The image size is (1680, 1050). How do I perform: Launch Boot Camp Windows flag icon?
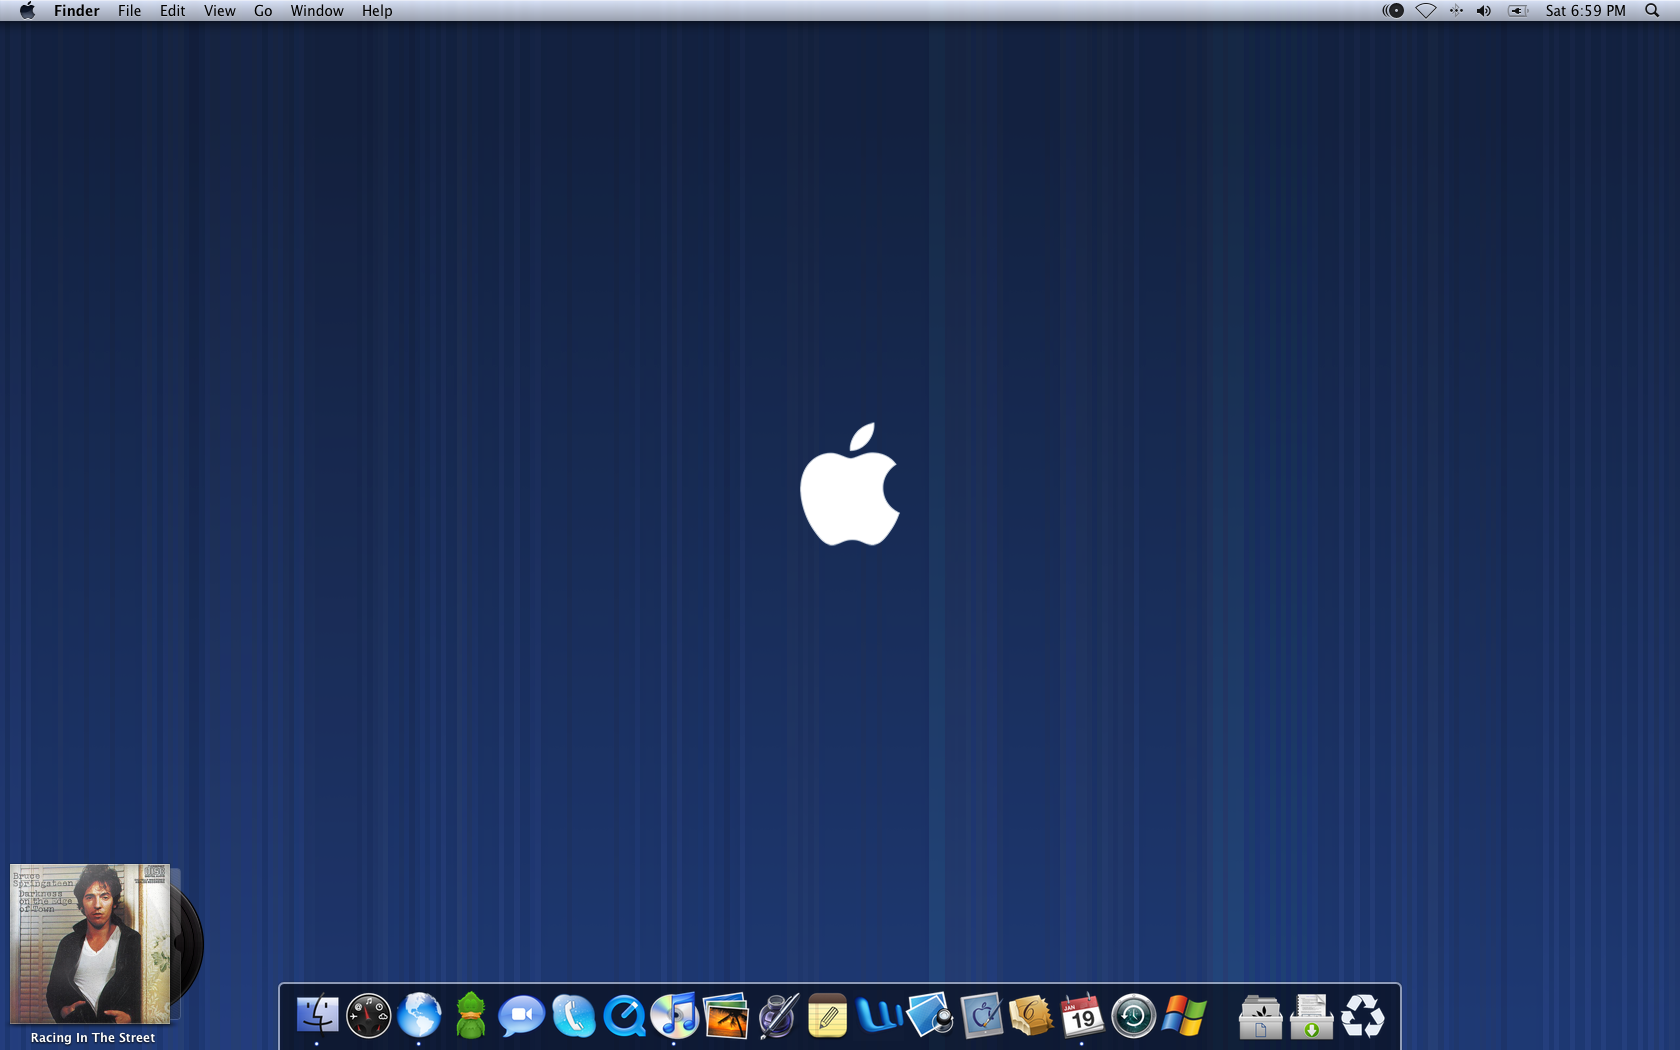[1185, 1016]
